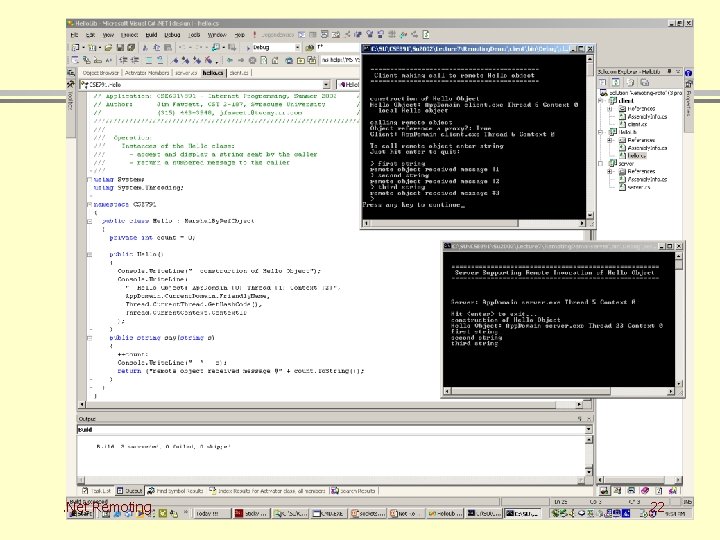Image resolution: width=720 pixels, height=540 pixels.
Task: Switch to the server.cs editor tab
Action: pyautogui.click(x=186, y=73)
